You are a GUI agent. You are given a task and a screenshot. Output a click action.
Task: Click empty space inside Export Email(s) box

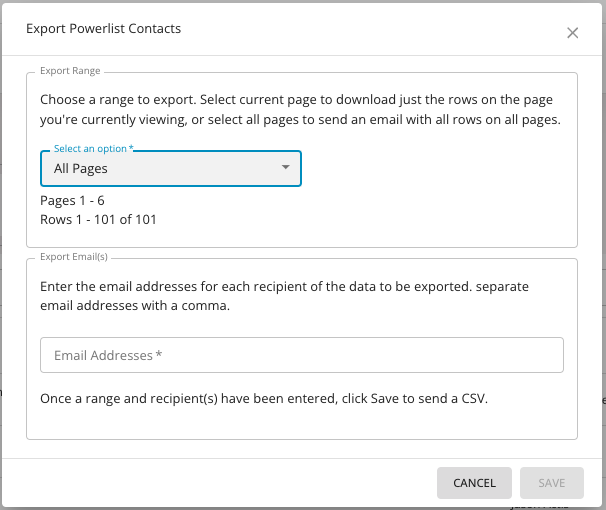300,424
